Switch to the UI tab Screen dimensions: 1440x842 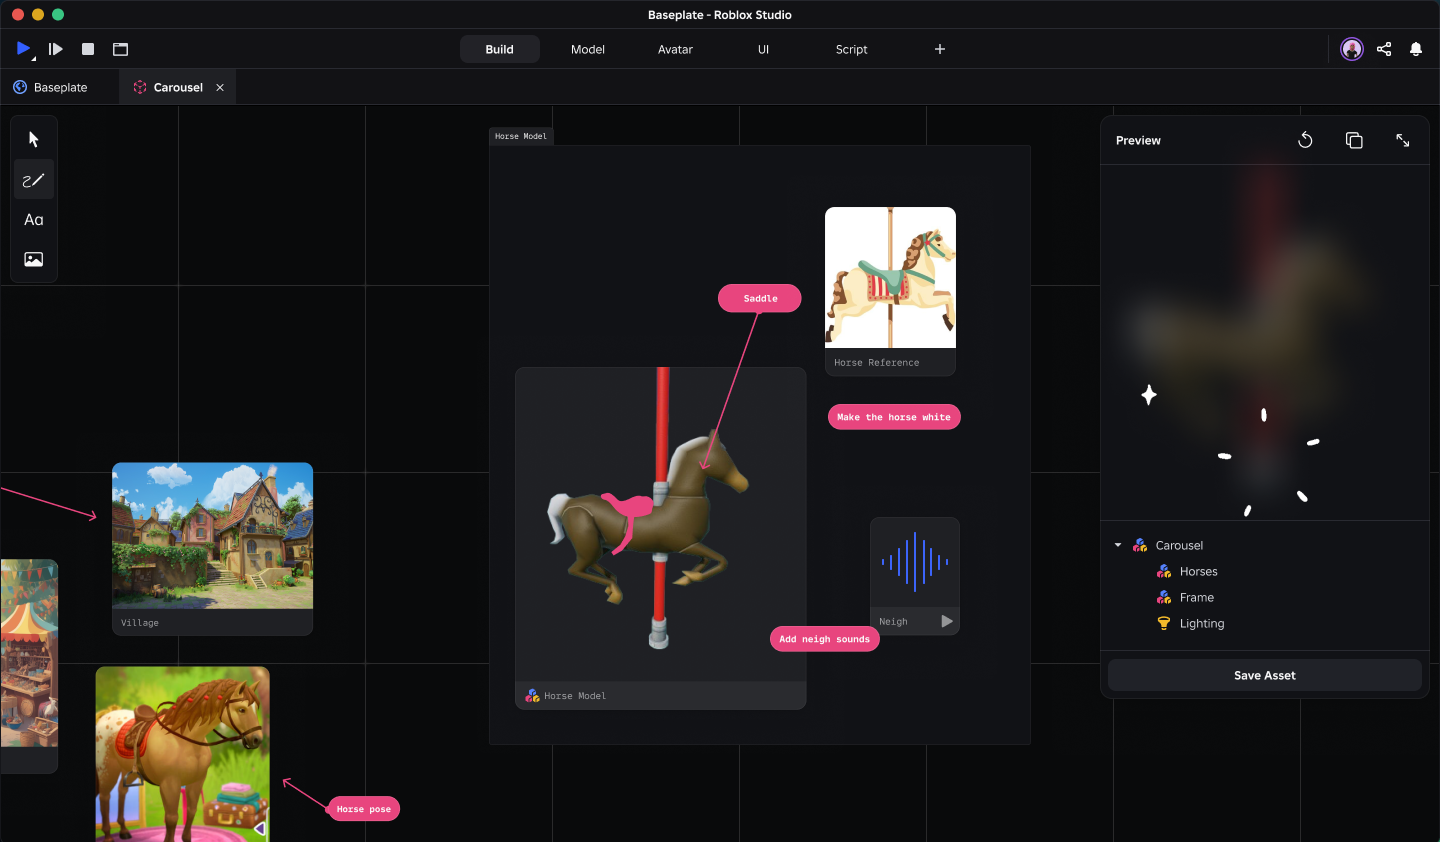pyautogui.click(x=763, y=49)
